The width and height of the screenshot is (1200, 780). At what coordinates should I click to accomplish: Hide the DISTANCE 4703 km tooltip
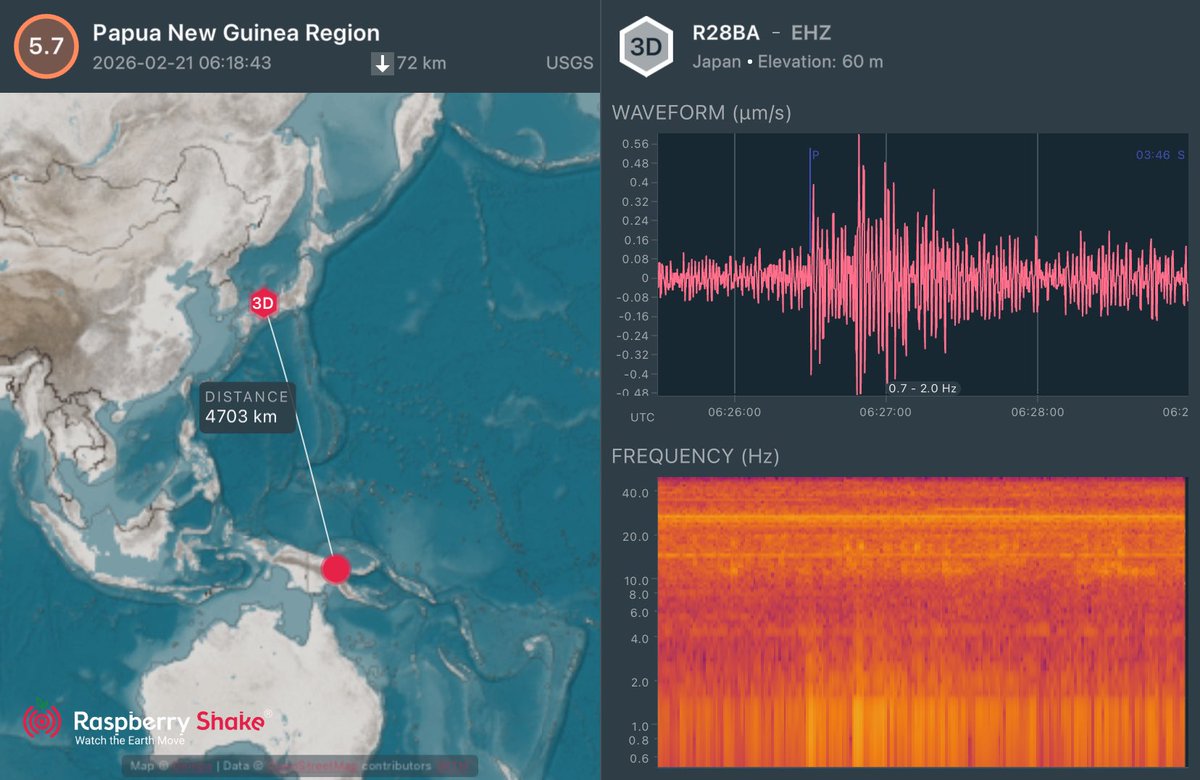(x=246, y=406)
